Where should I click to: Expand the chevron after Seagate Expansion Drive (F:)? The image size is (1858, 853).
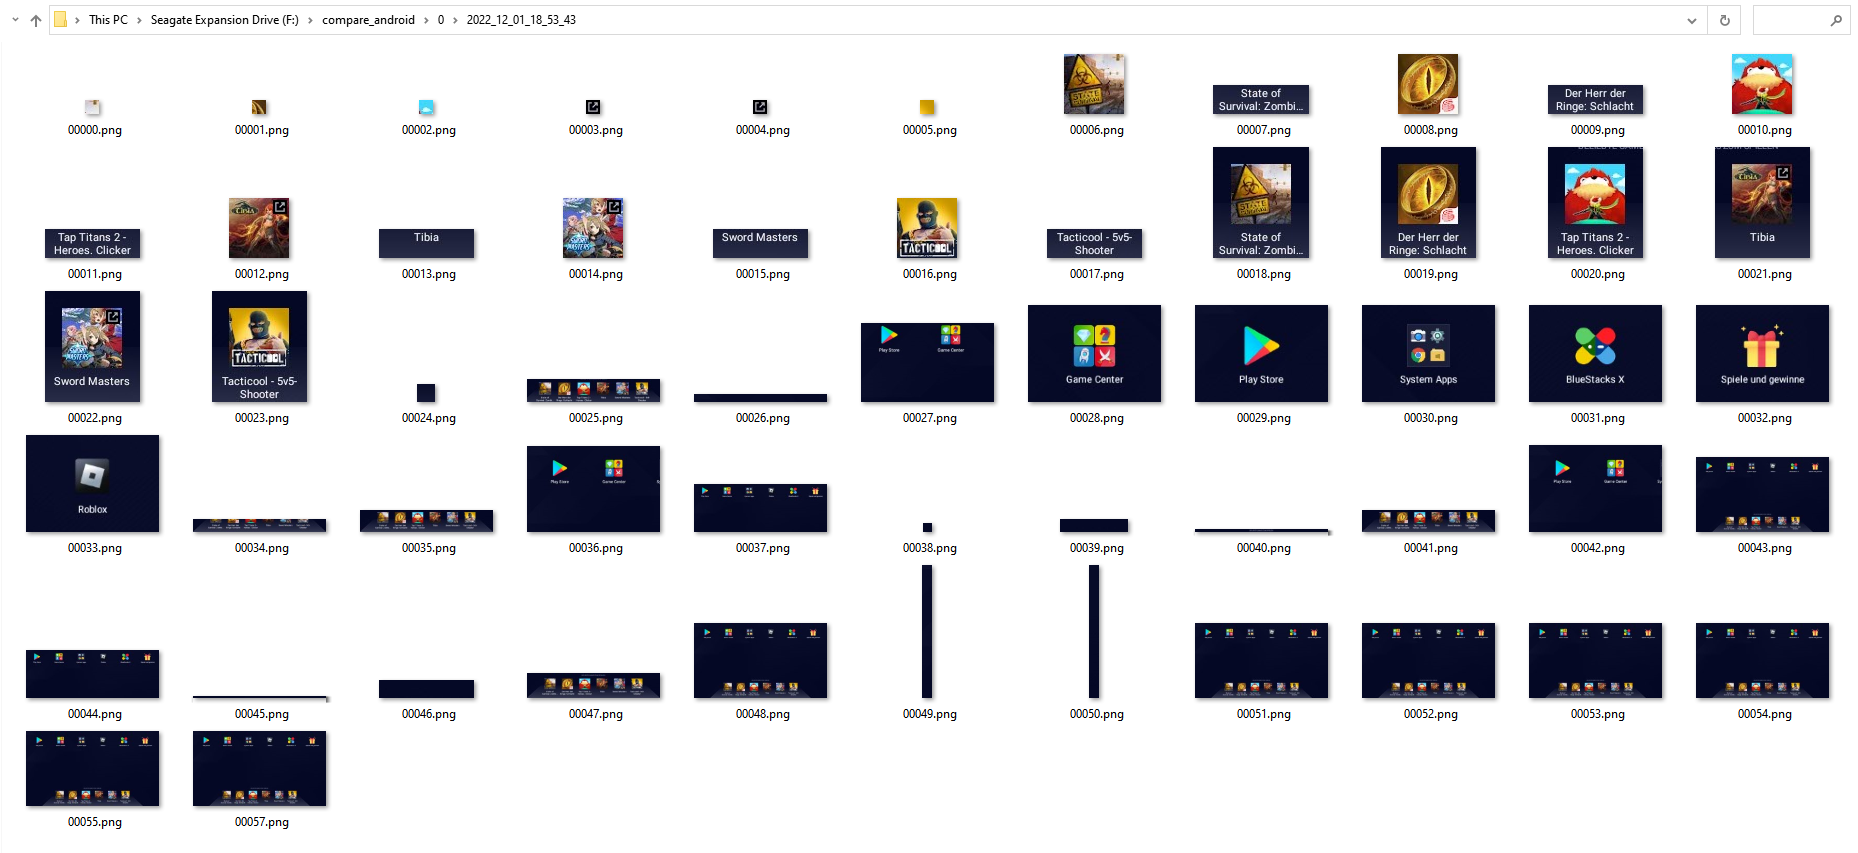pos(310,20)
